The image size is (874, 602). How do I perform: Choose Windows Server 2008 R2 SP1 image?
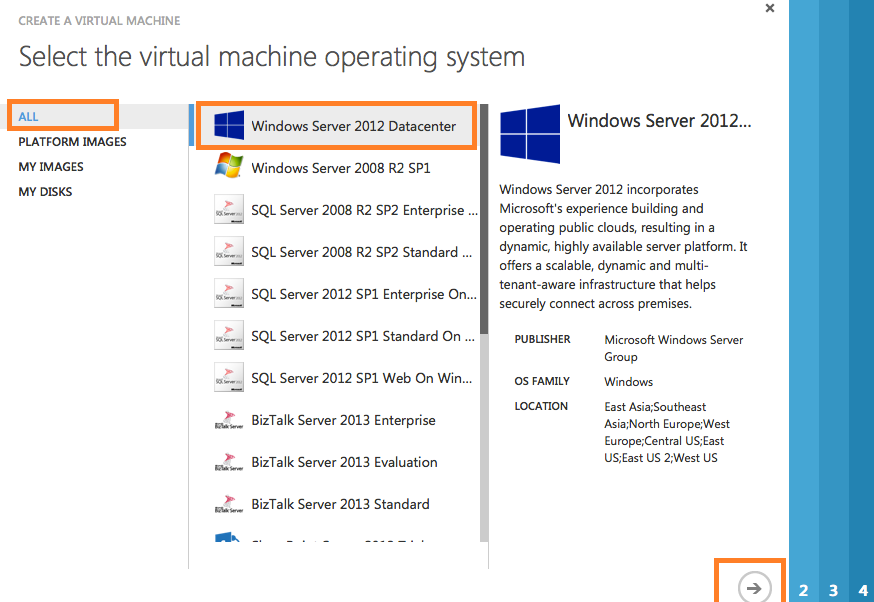coord(336,167)
